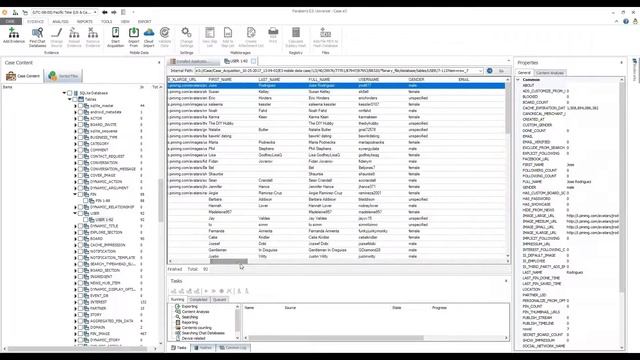Expand the COMMENT table node
The height and width of the screenshot is (360, 640).
click(x=76, y=150)
